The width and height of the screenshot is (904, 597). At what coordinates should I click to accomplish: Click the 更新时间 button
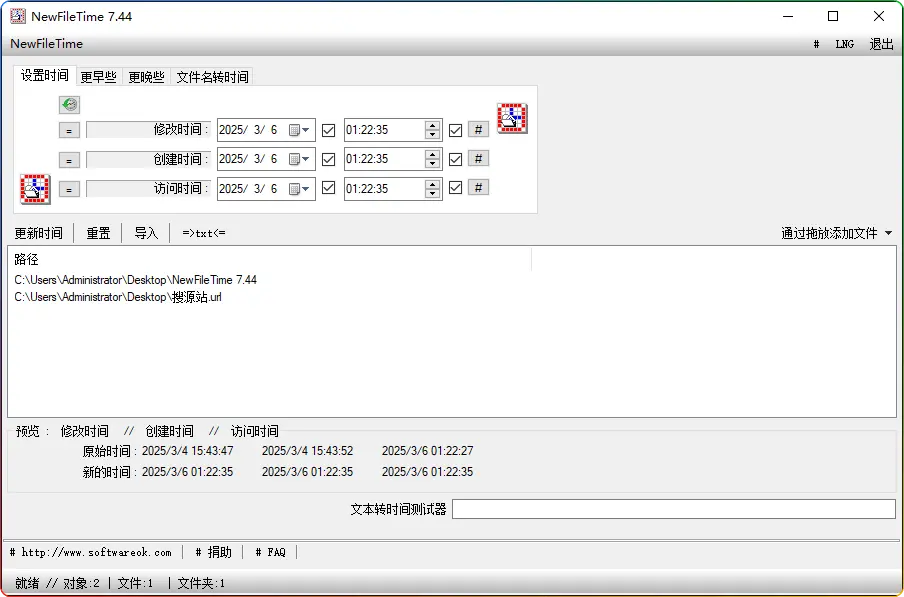pos(39,232)
